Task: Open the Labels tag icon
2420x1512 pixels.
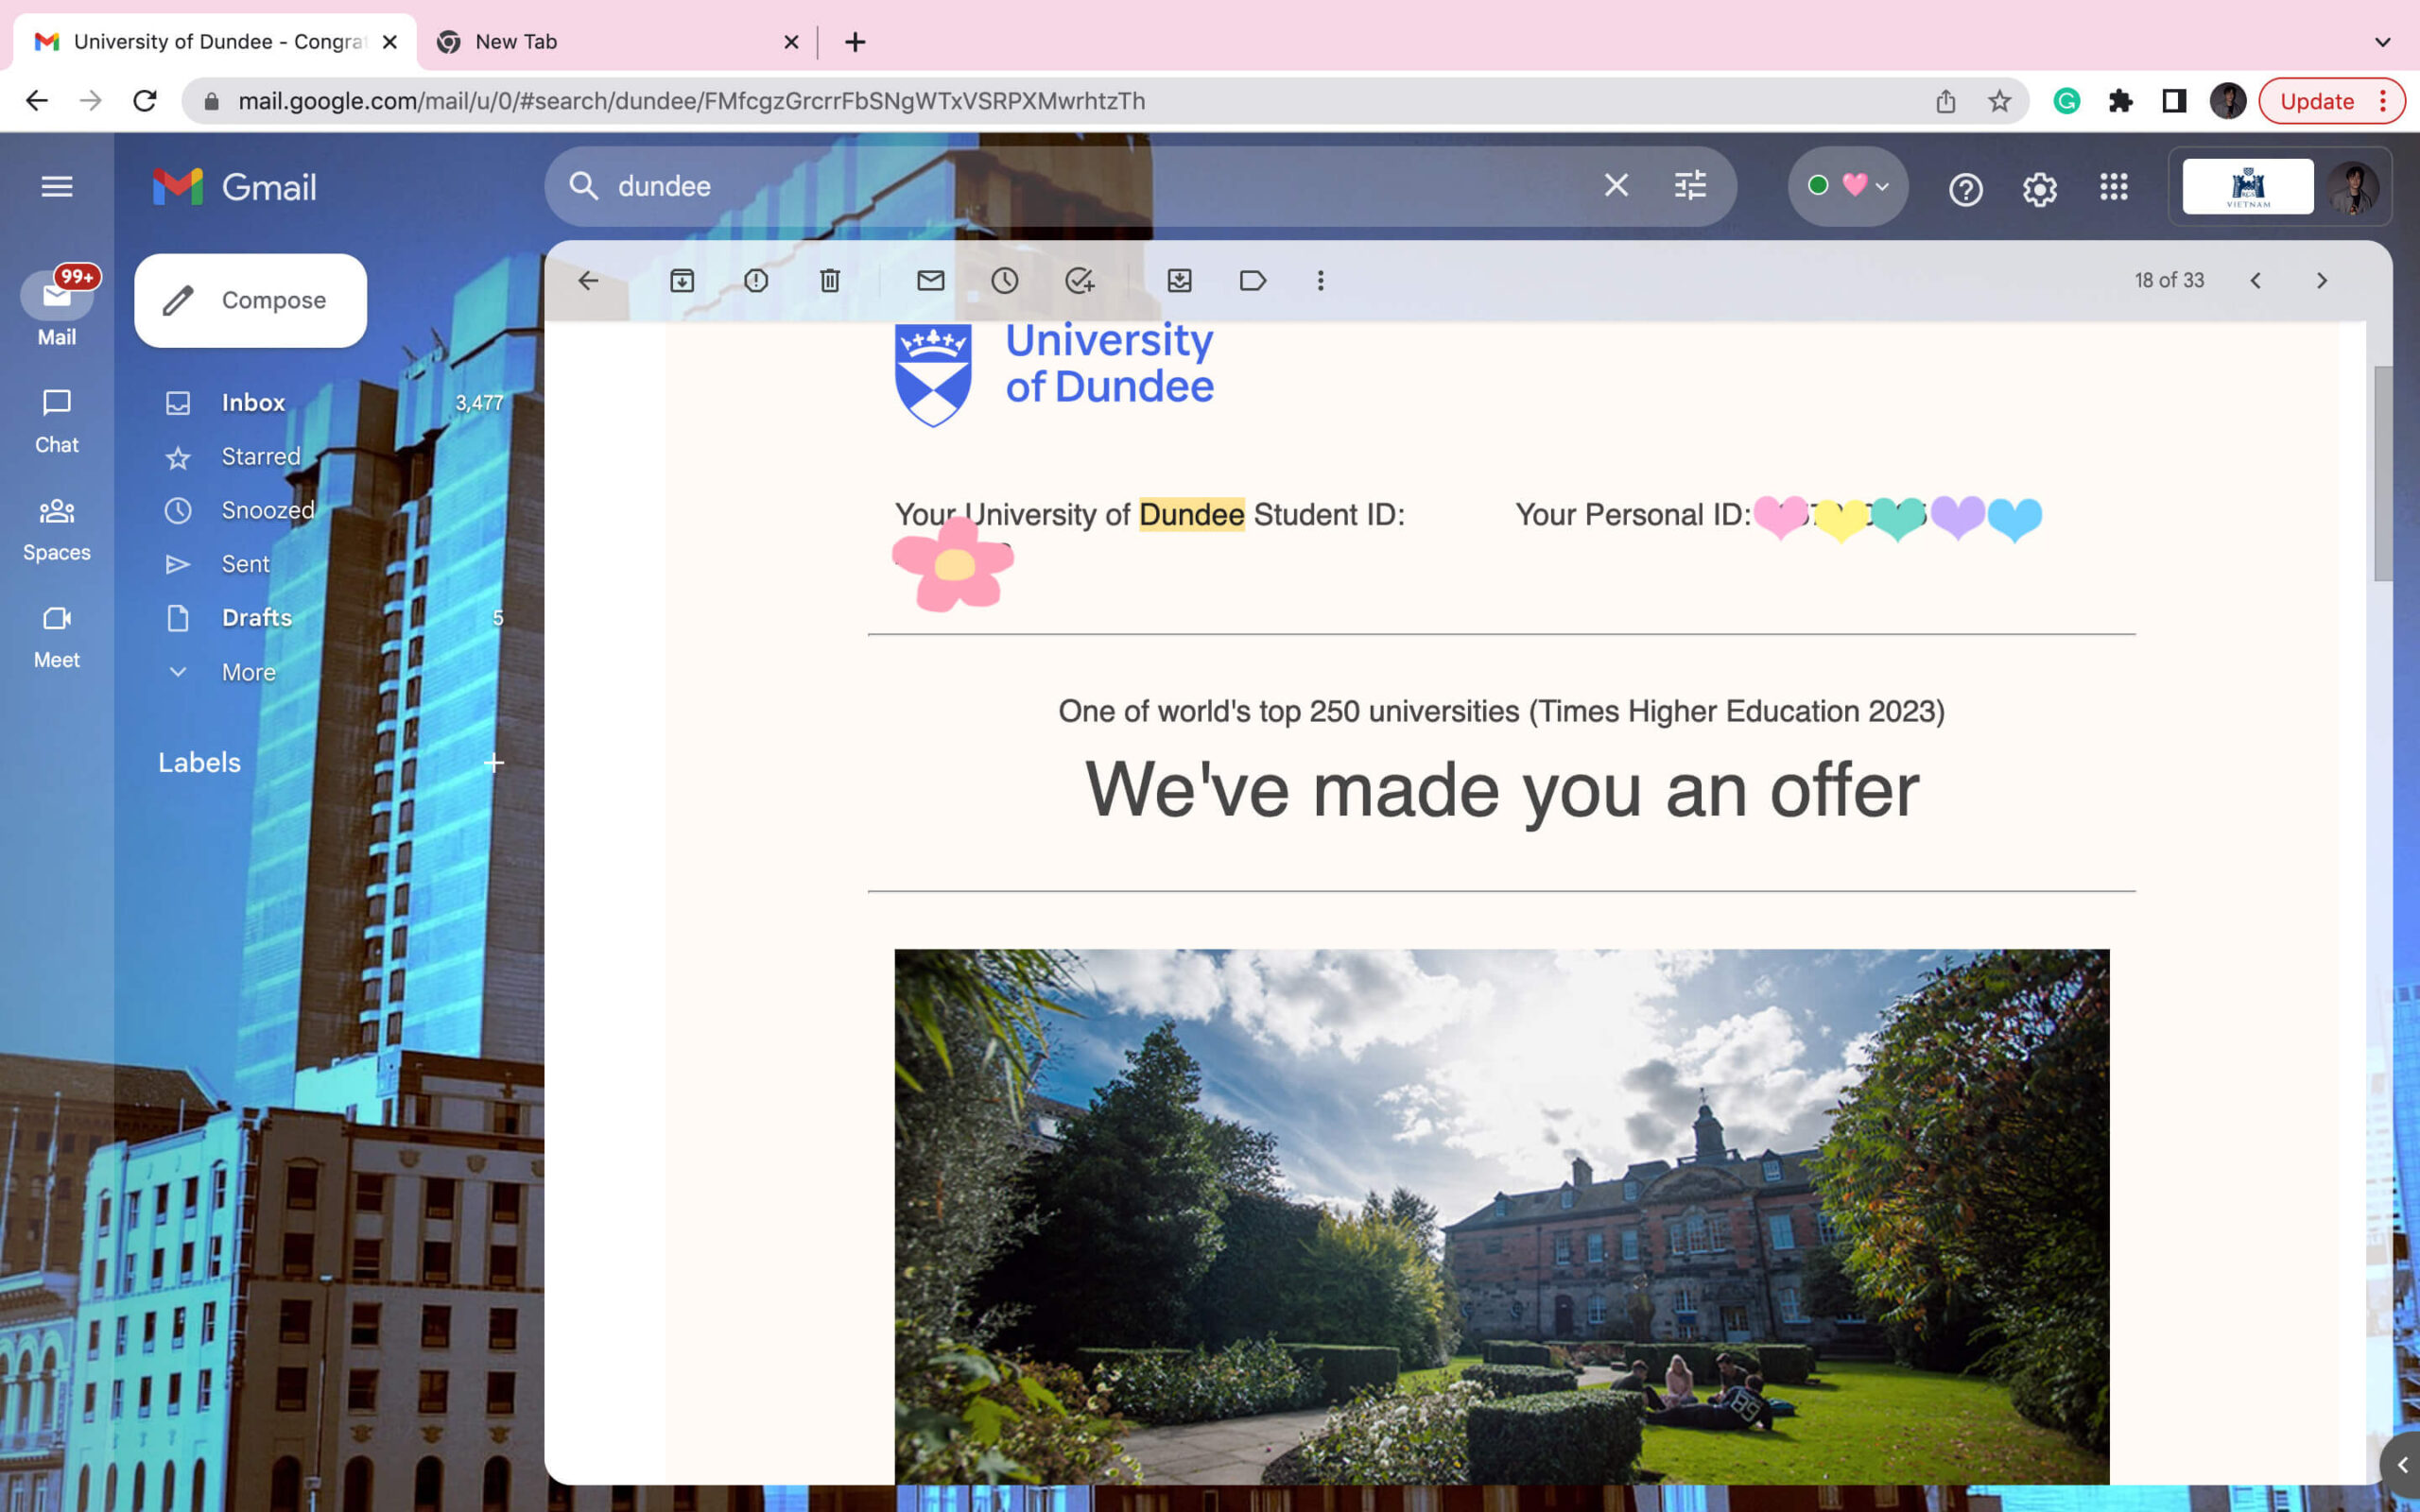Action: point(1252,281)
